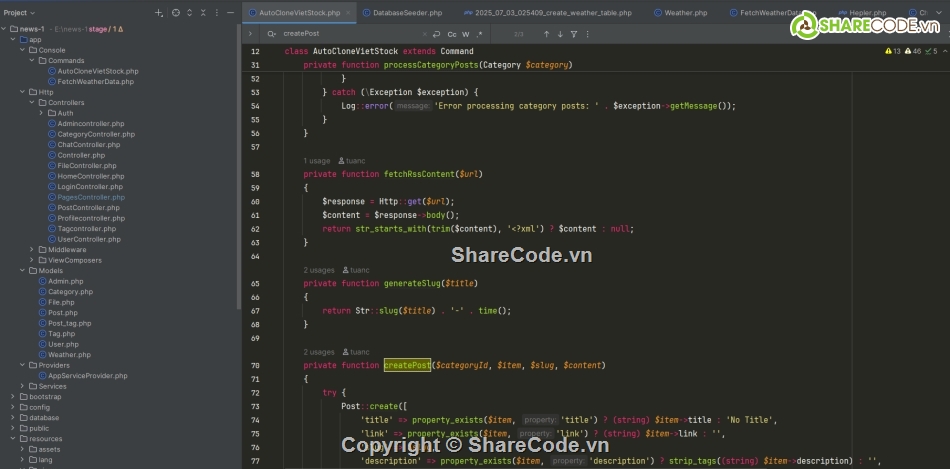Image resolution: width=950 pixels, height=469 pixels.
Task: Click the '1 usage' hint above fetchRssContent
Action: coord(317,161)
